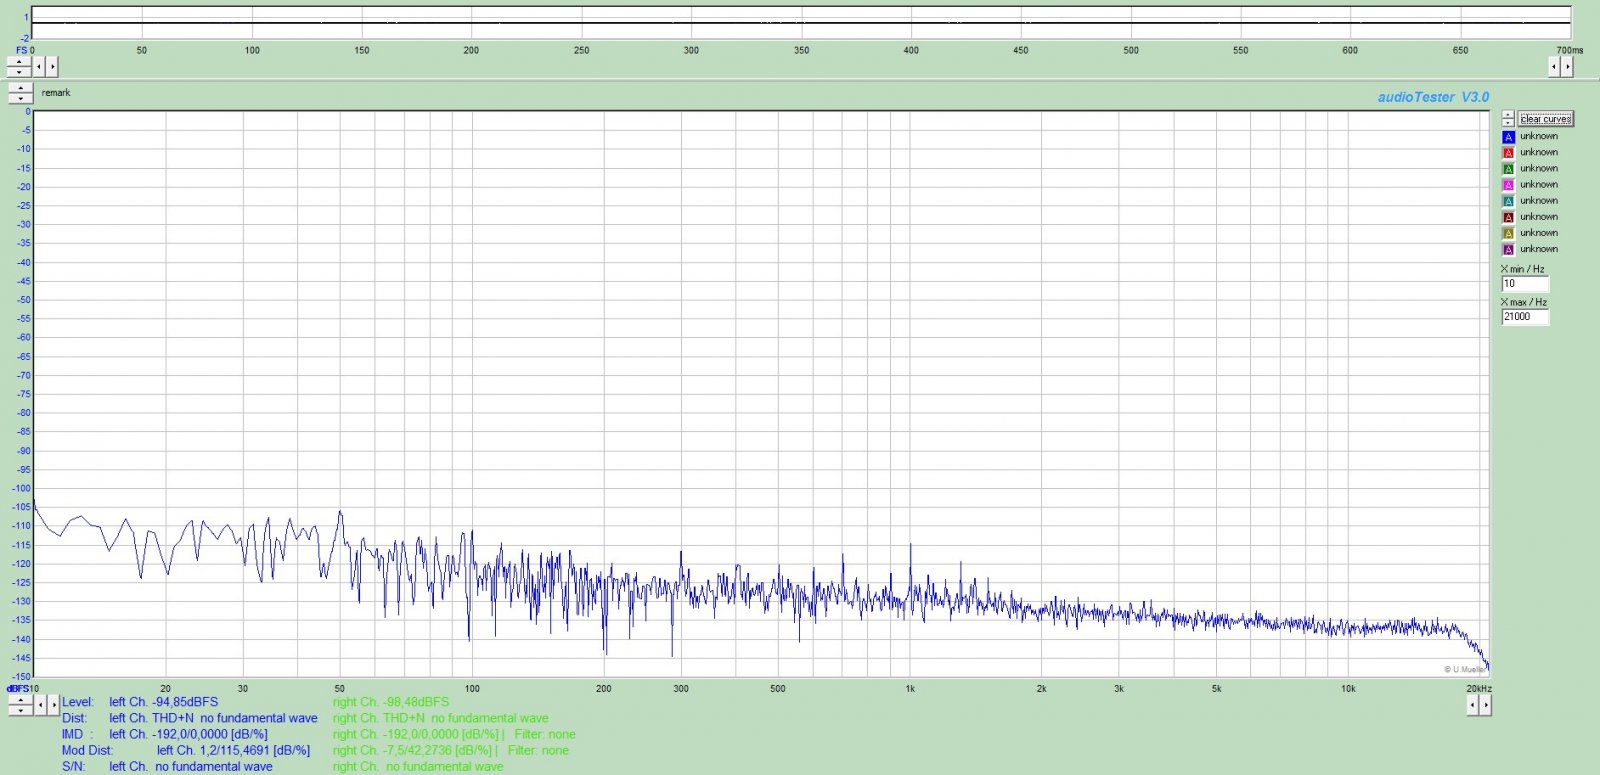Click left arrow beside FS time stepper
Viewport: 1600px width, 775px height.
pyautogui.click(x=39, y=67)
